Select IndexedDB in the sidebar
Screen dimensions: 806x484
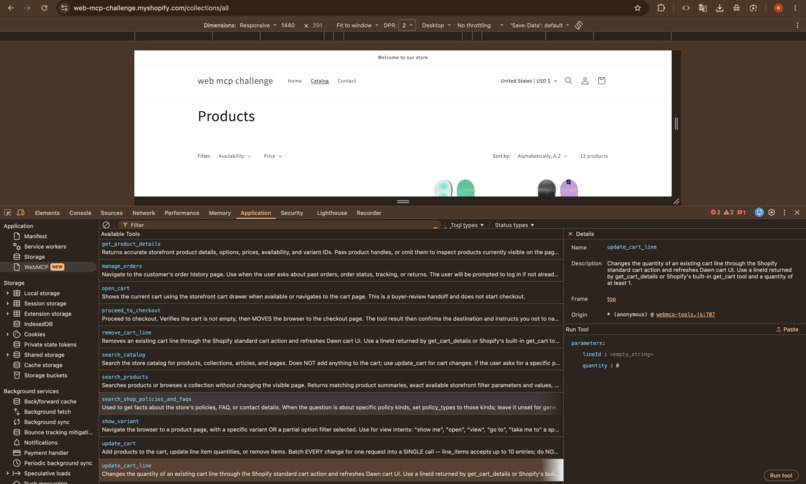(38, 324)
